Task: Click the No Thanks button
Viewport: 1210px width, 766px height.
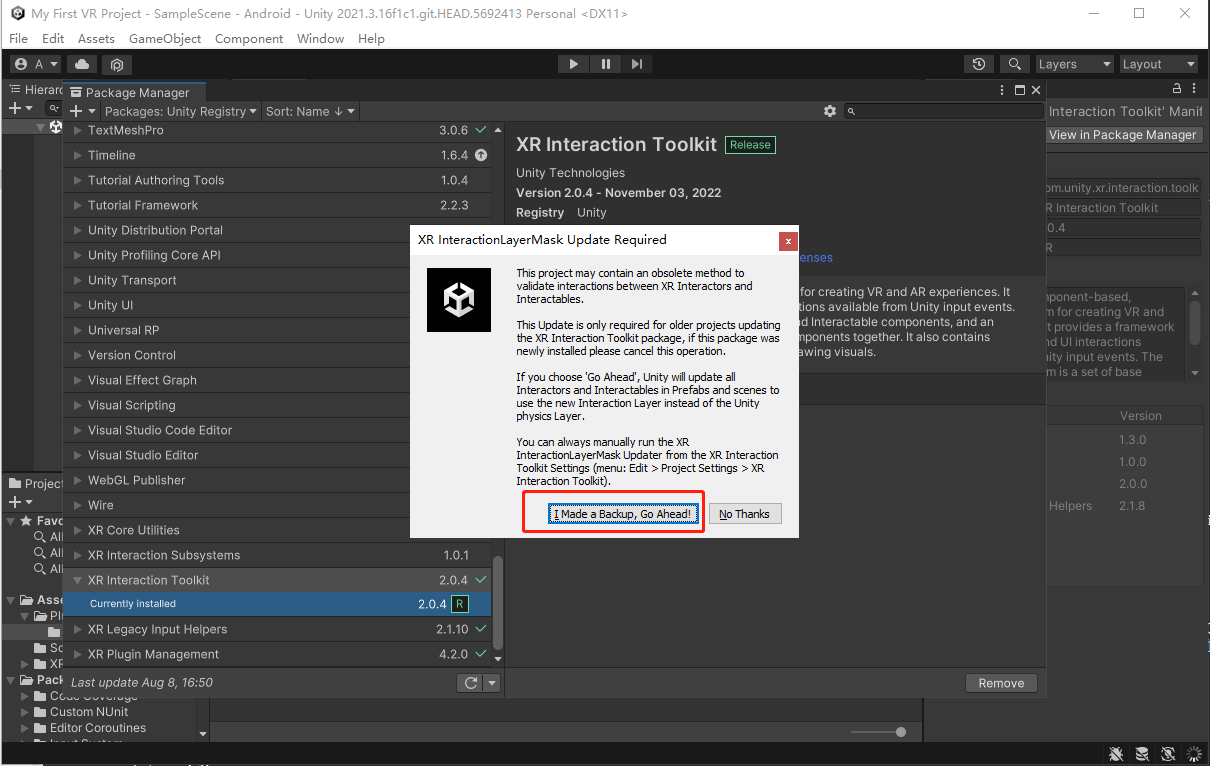Action: (x=745, y=514)
